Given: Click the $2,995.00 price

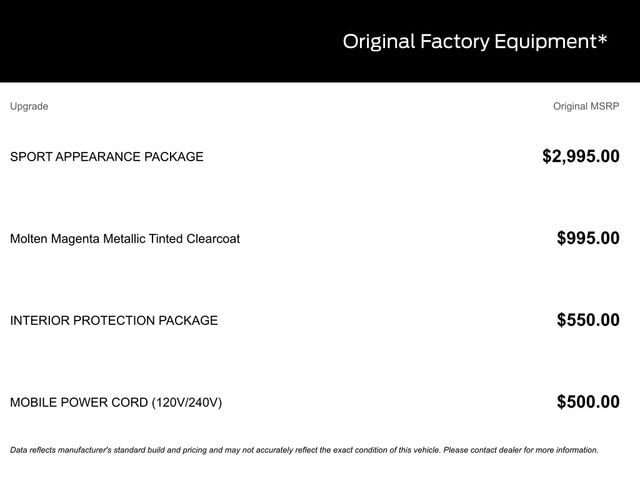Looking at the screenshot, I should point(580,156).
